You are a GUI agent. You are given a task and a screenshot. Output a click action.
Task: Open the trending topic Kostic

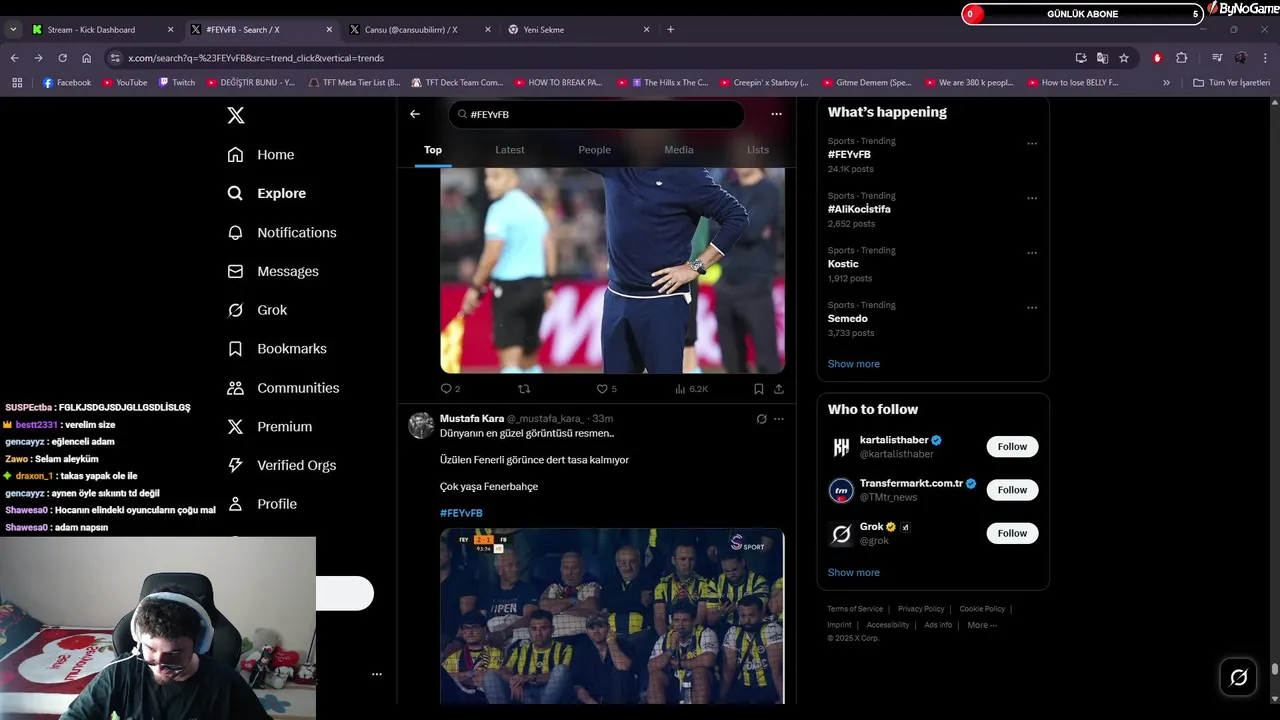point(843,264)
